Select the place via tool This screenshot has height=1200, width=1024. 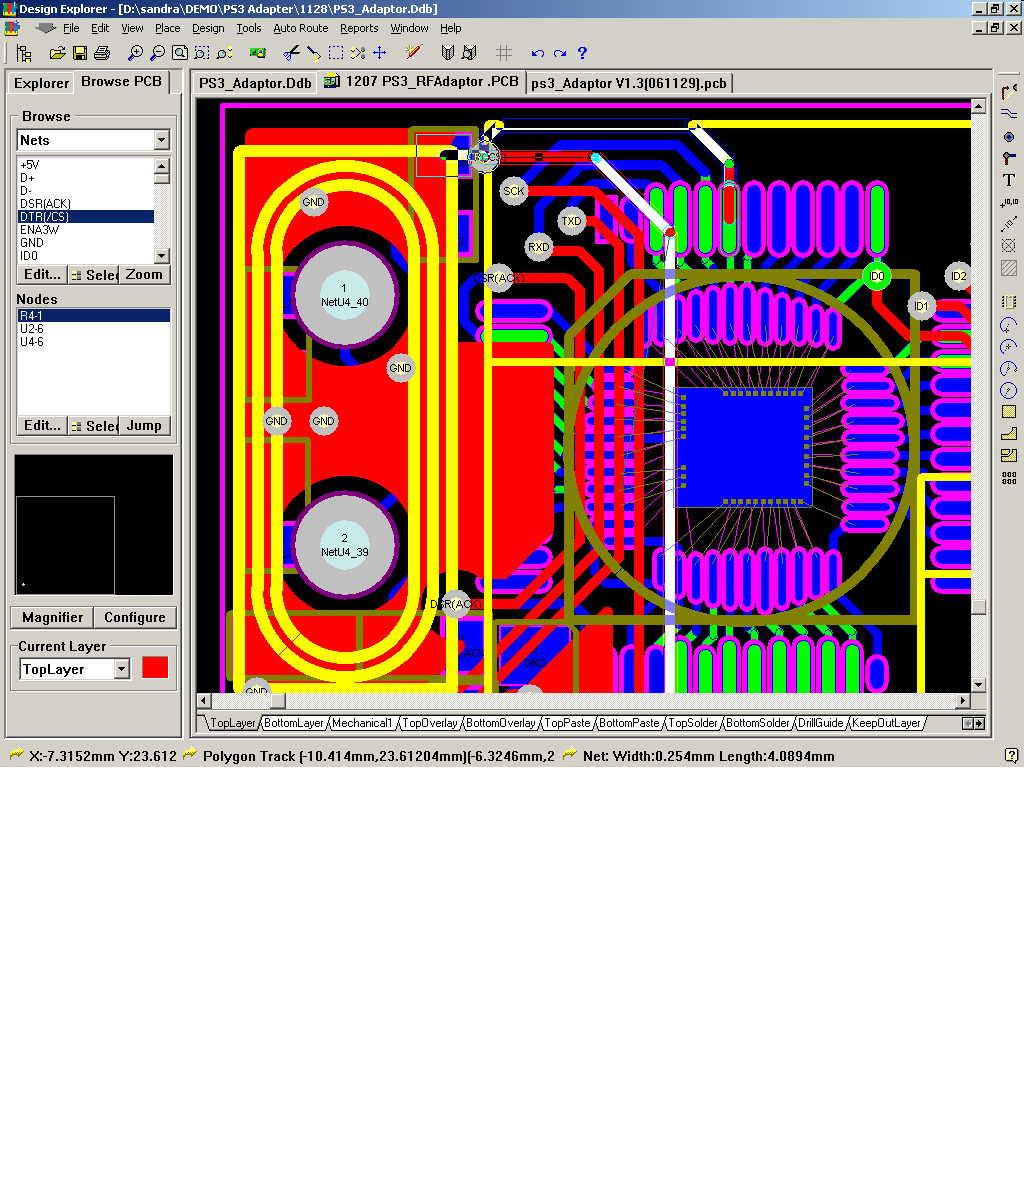(x=1009, y=158)
